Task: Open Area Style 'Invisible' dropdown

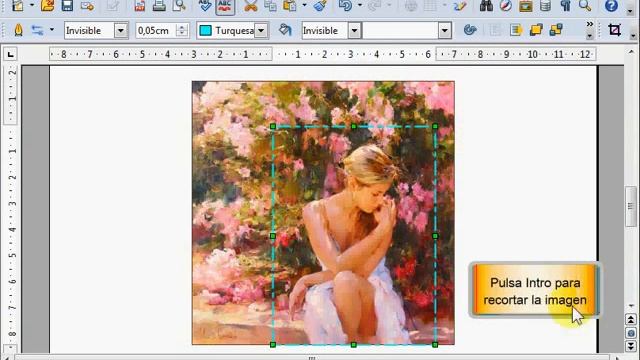Action: tap(354, 31)
